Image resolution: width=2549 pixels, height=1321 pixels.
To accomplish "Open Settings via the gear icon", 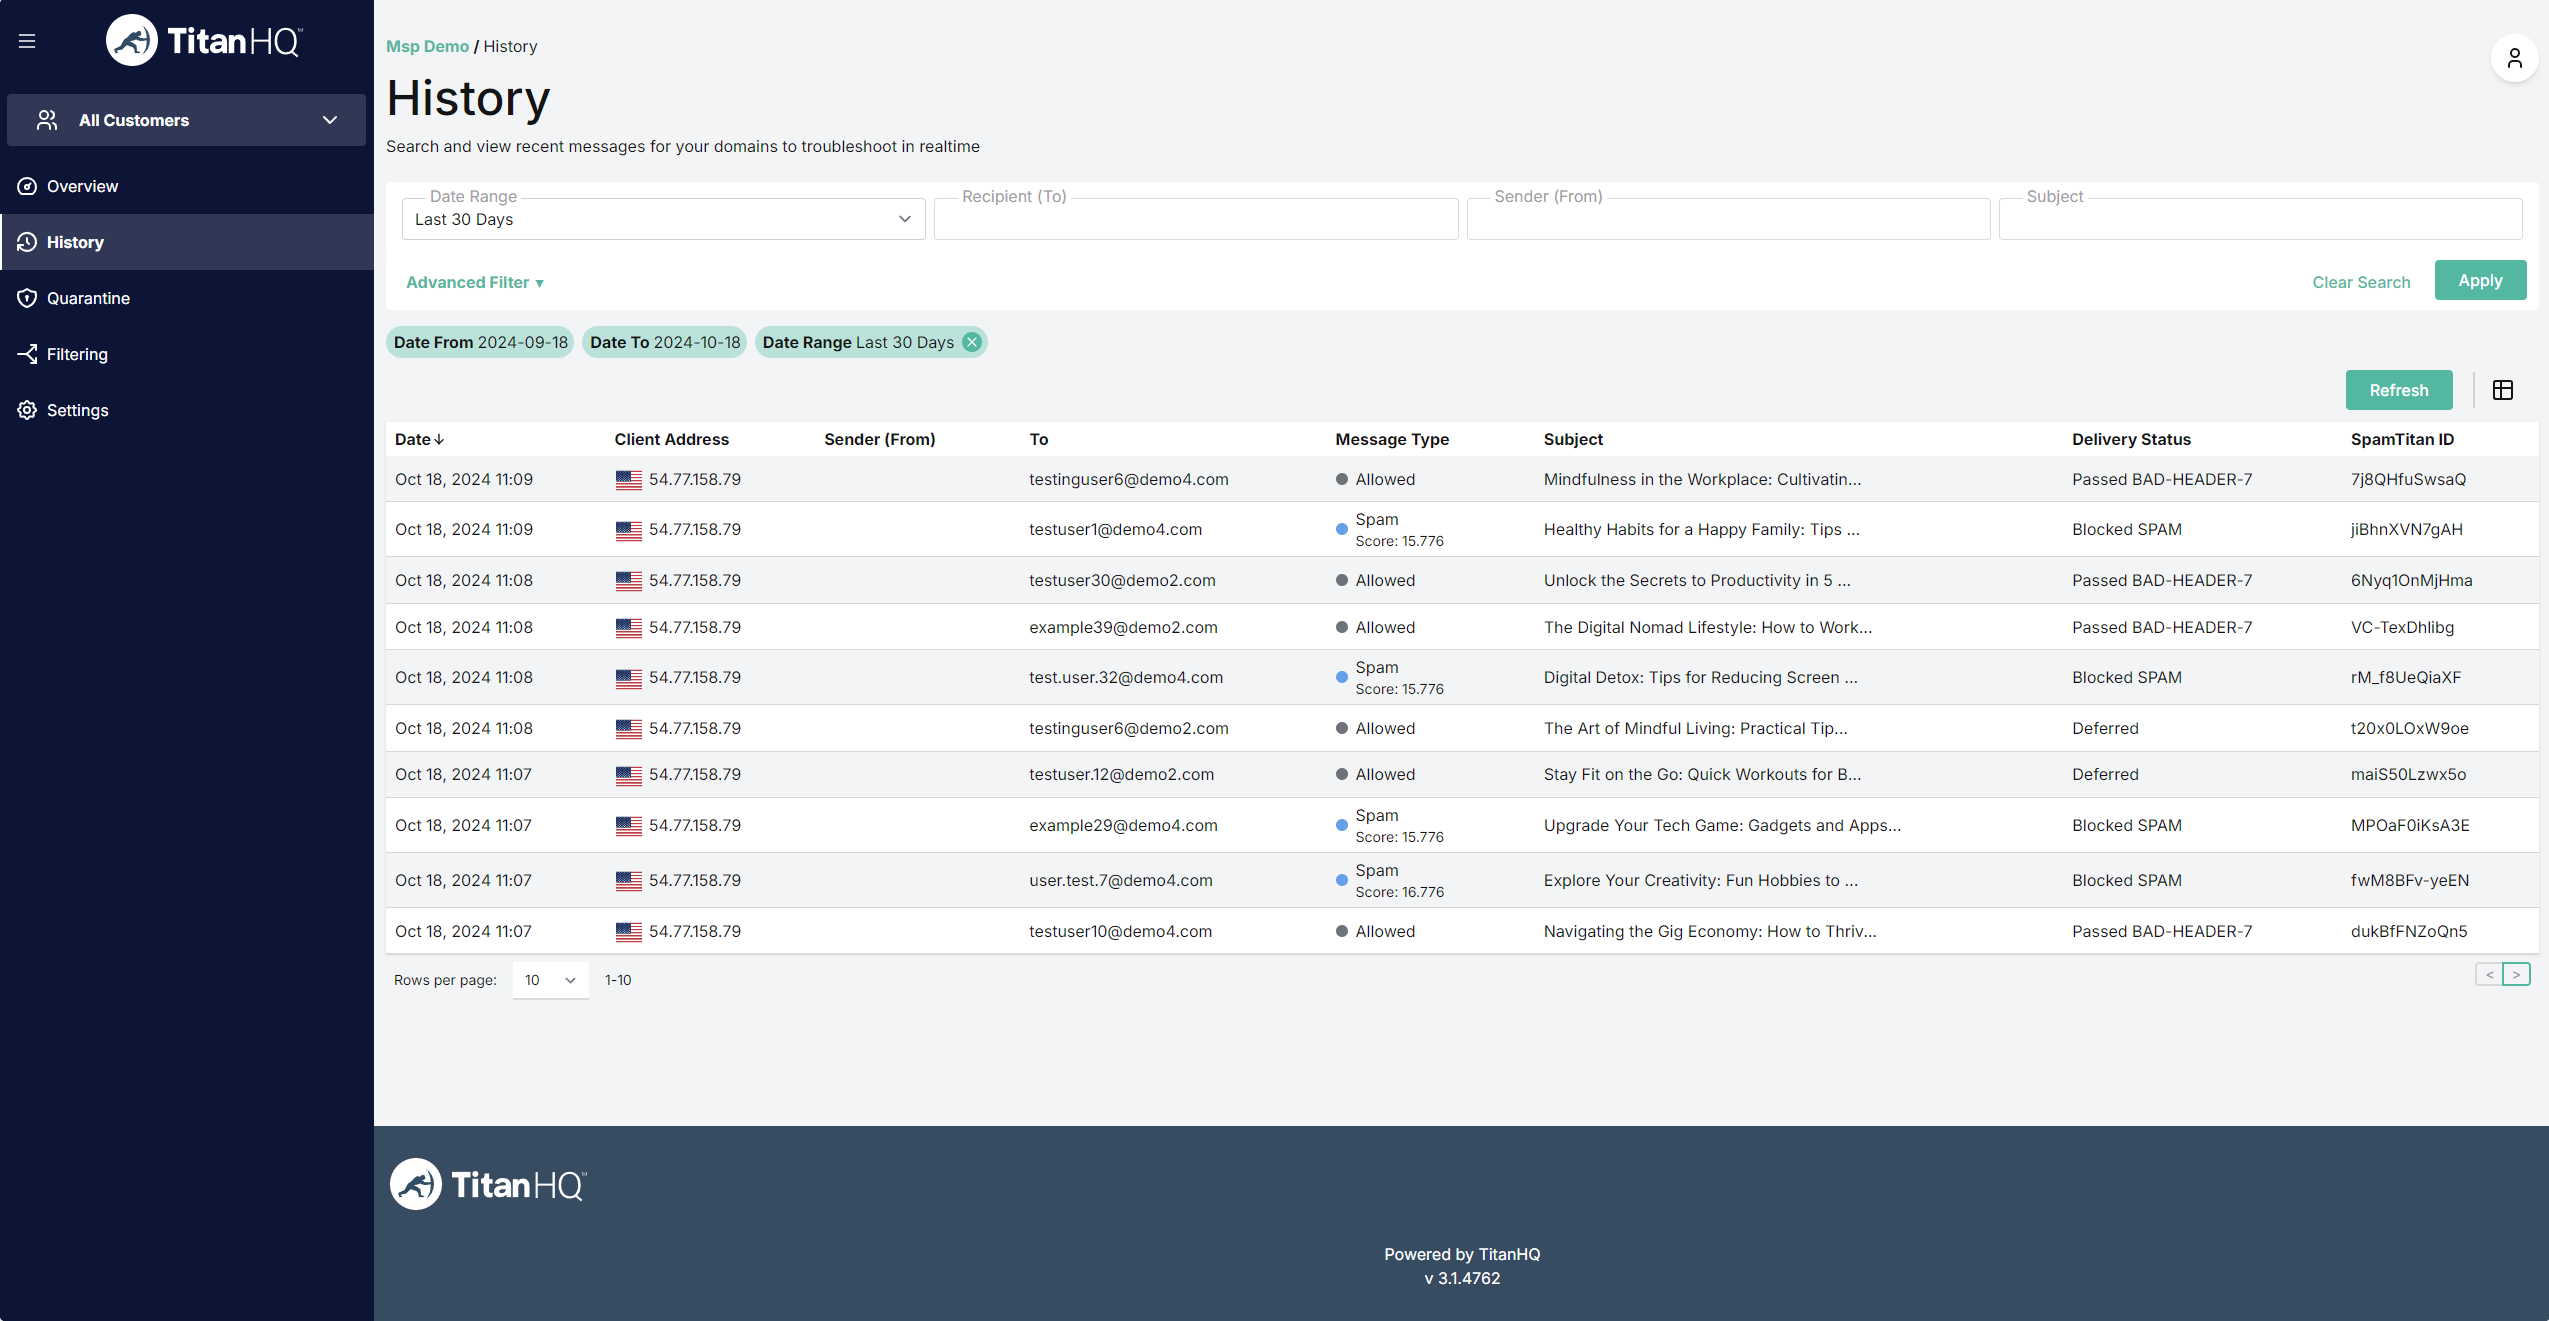I will click(26, 410).
